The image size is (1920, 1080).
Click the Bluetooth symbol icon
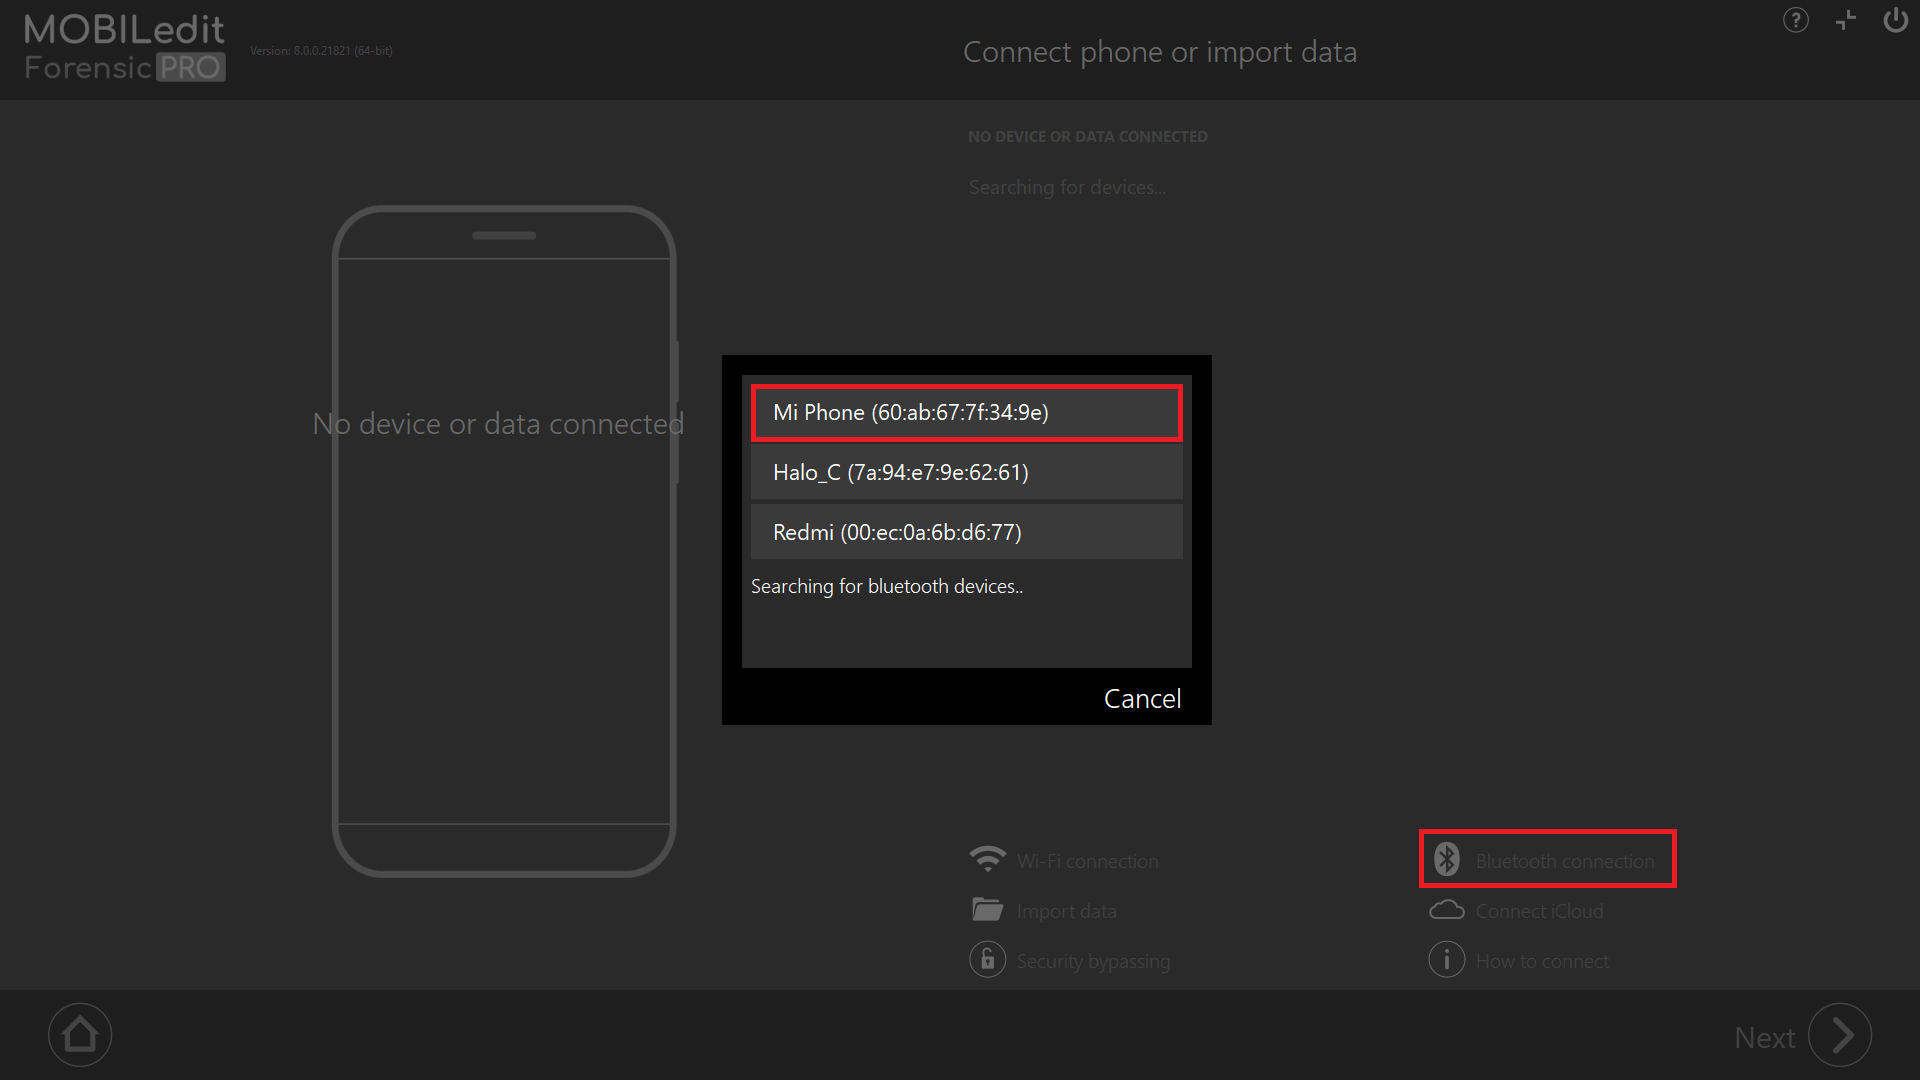tap(1447, 859)
